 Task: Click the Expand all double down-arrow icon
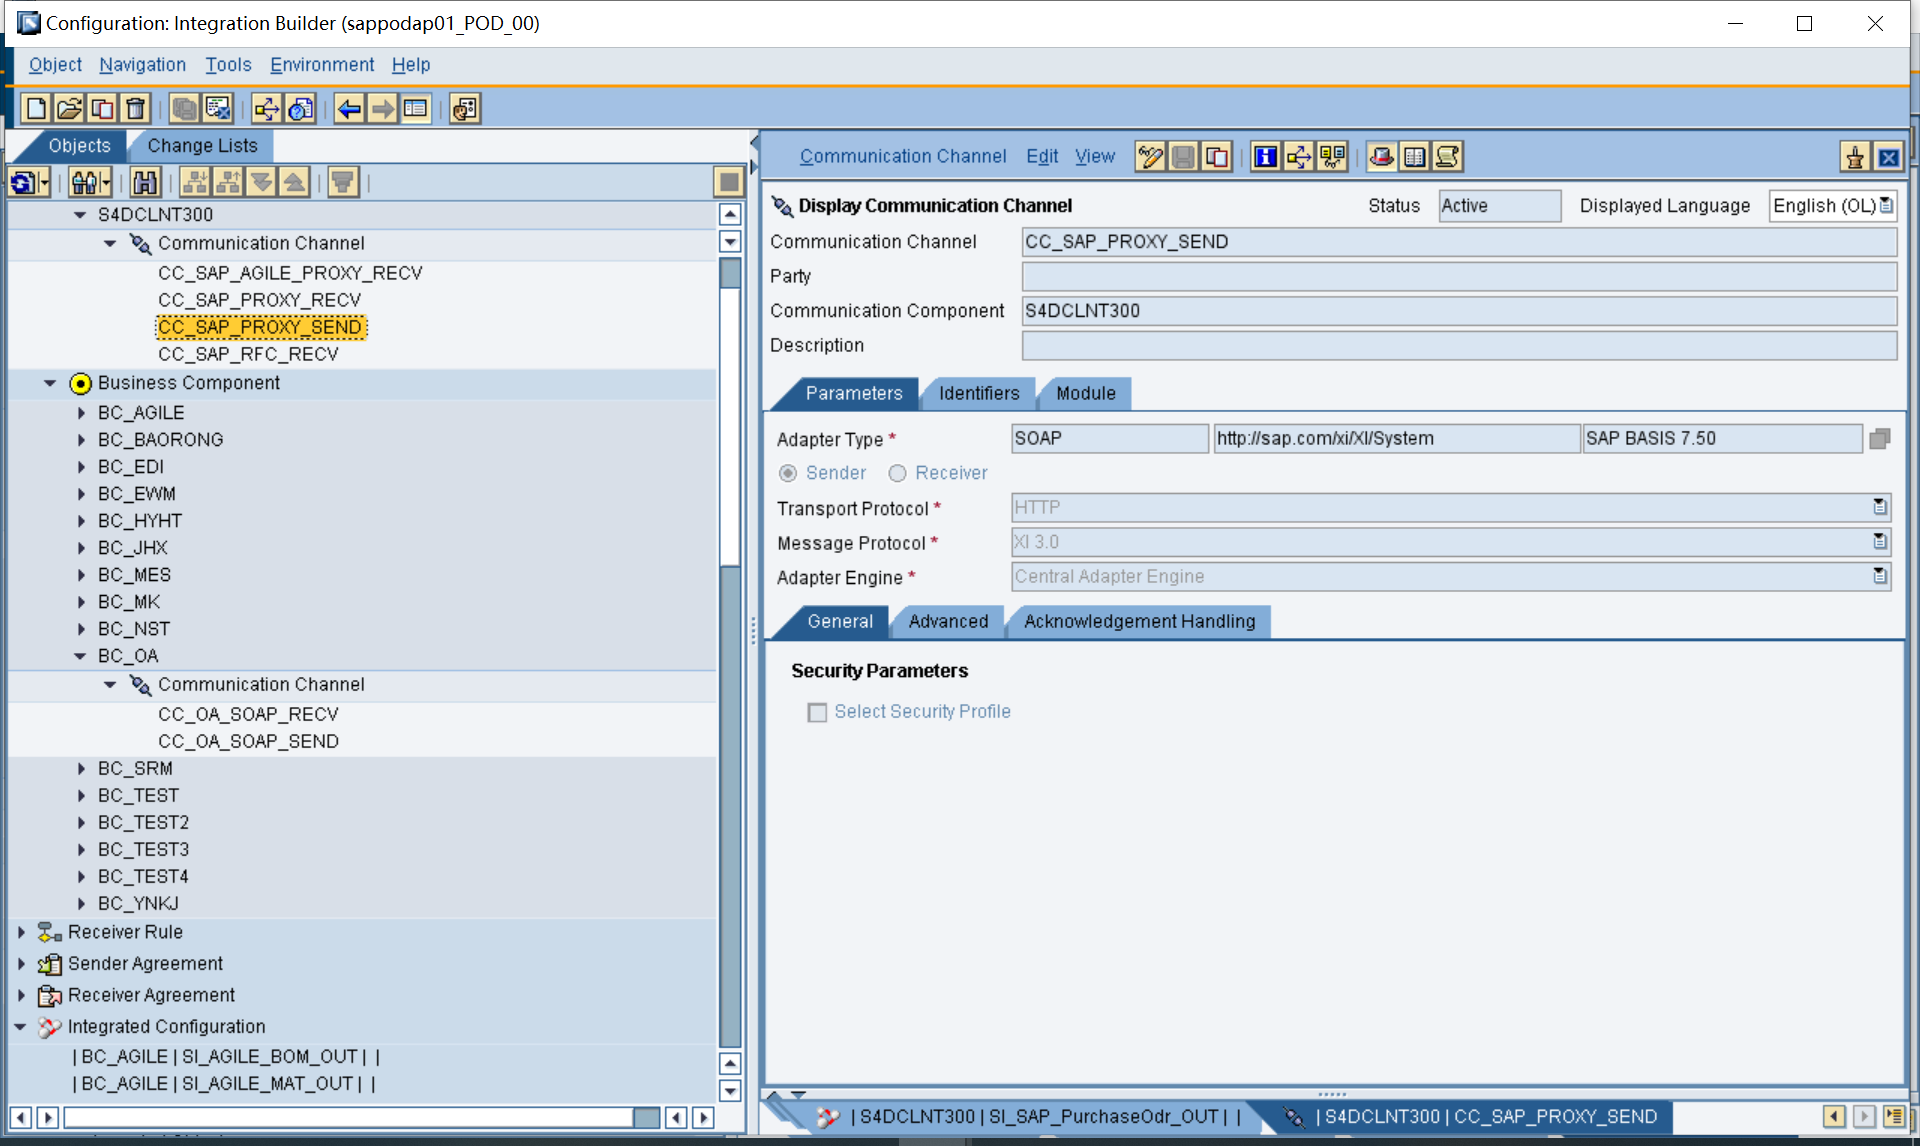coord(261,182)
